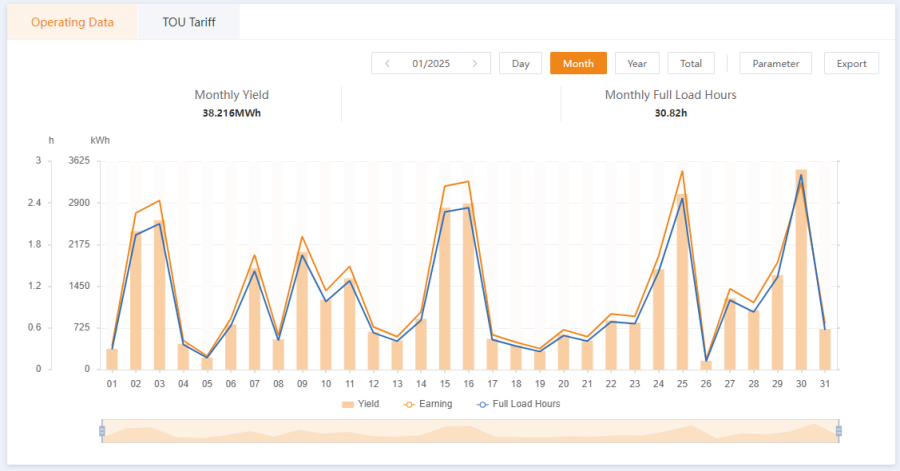
Task: Export the chart data
Action: pyautogui.click(x=851, y=63)
